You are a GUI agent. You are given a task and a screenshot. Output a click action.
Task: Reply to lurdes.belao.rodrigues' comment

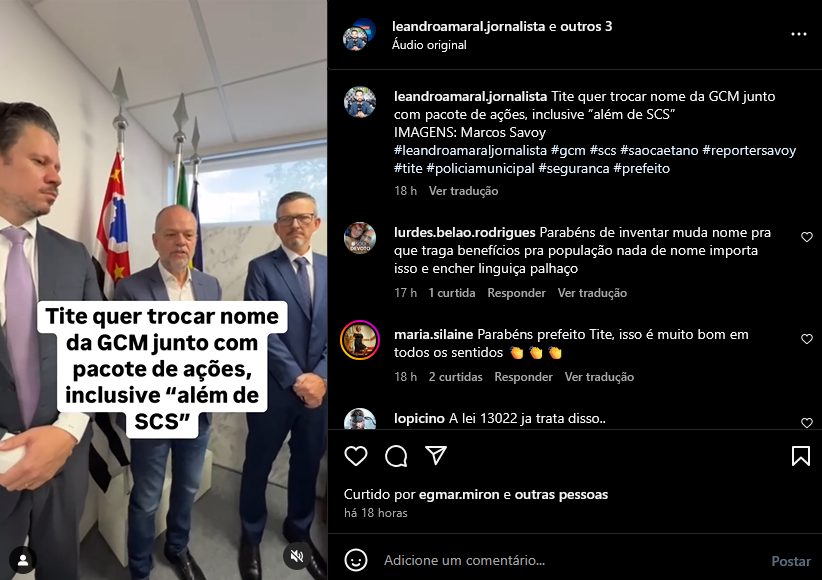(x=516, y=293)
